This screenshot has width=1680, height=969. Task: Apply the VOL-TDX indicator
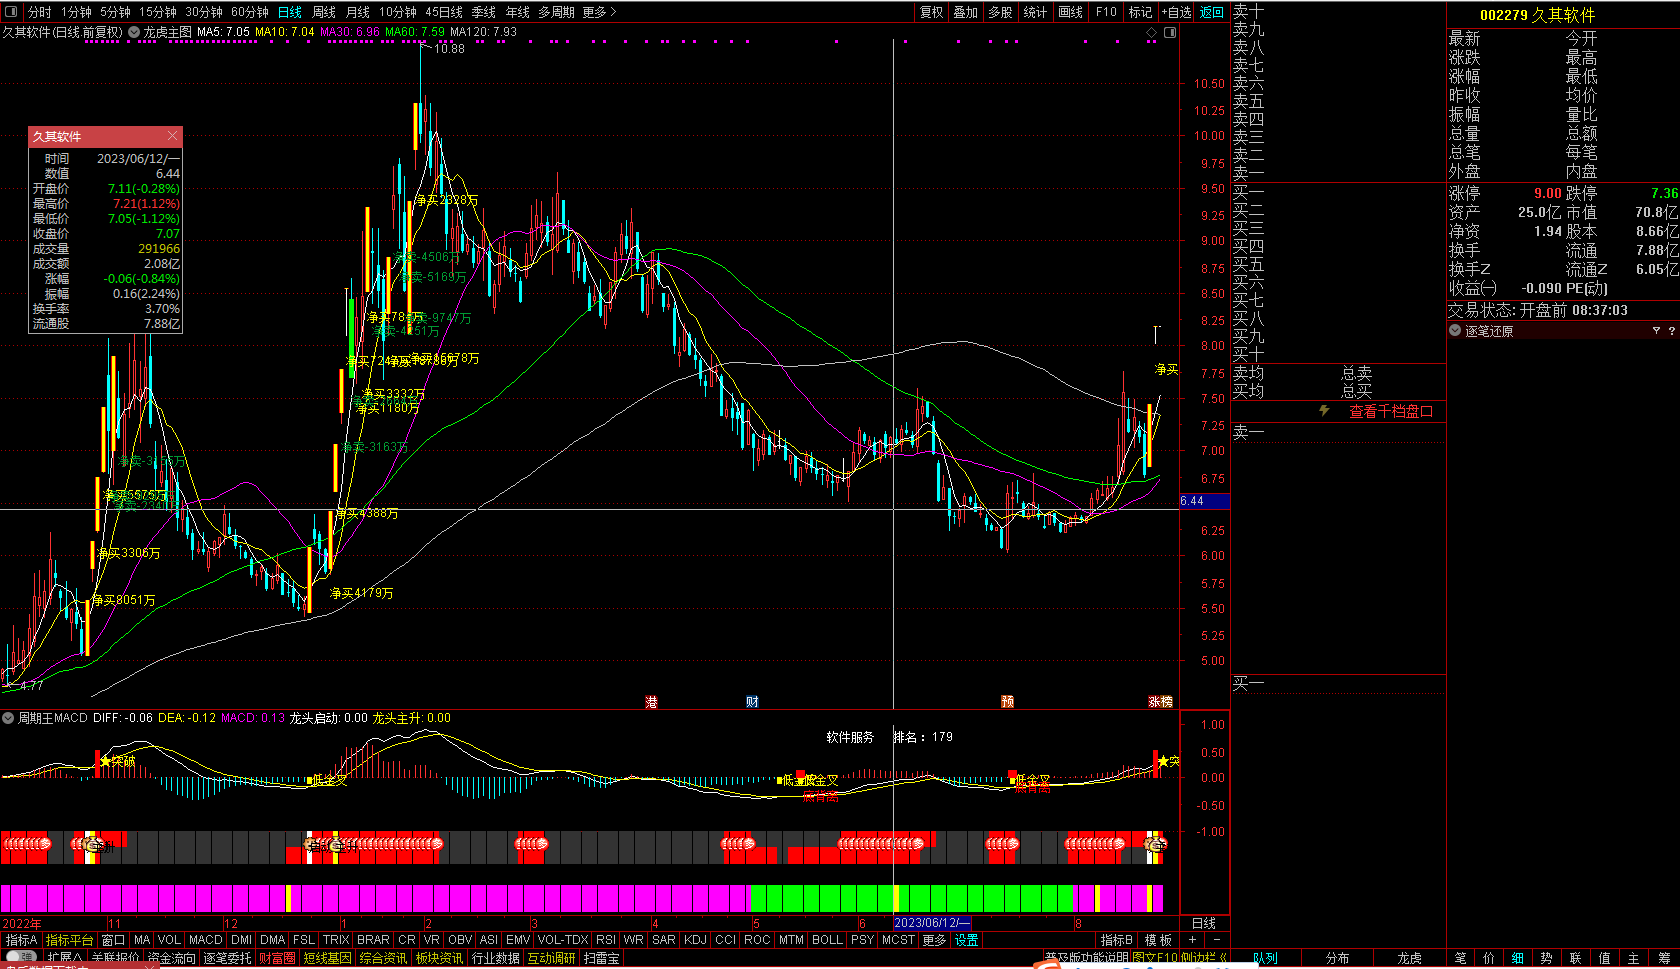click(x=563, y=940)
